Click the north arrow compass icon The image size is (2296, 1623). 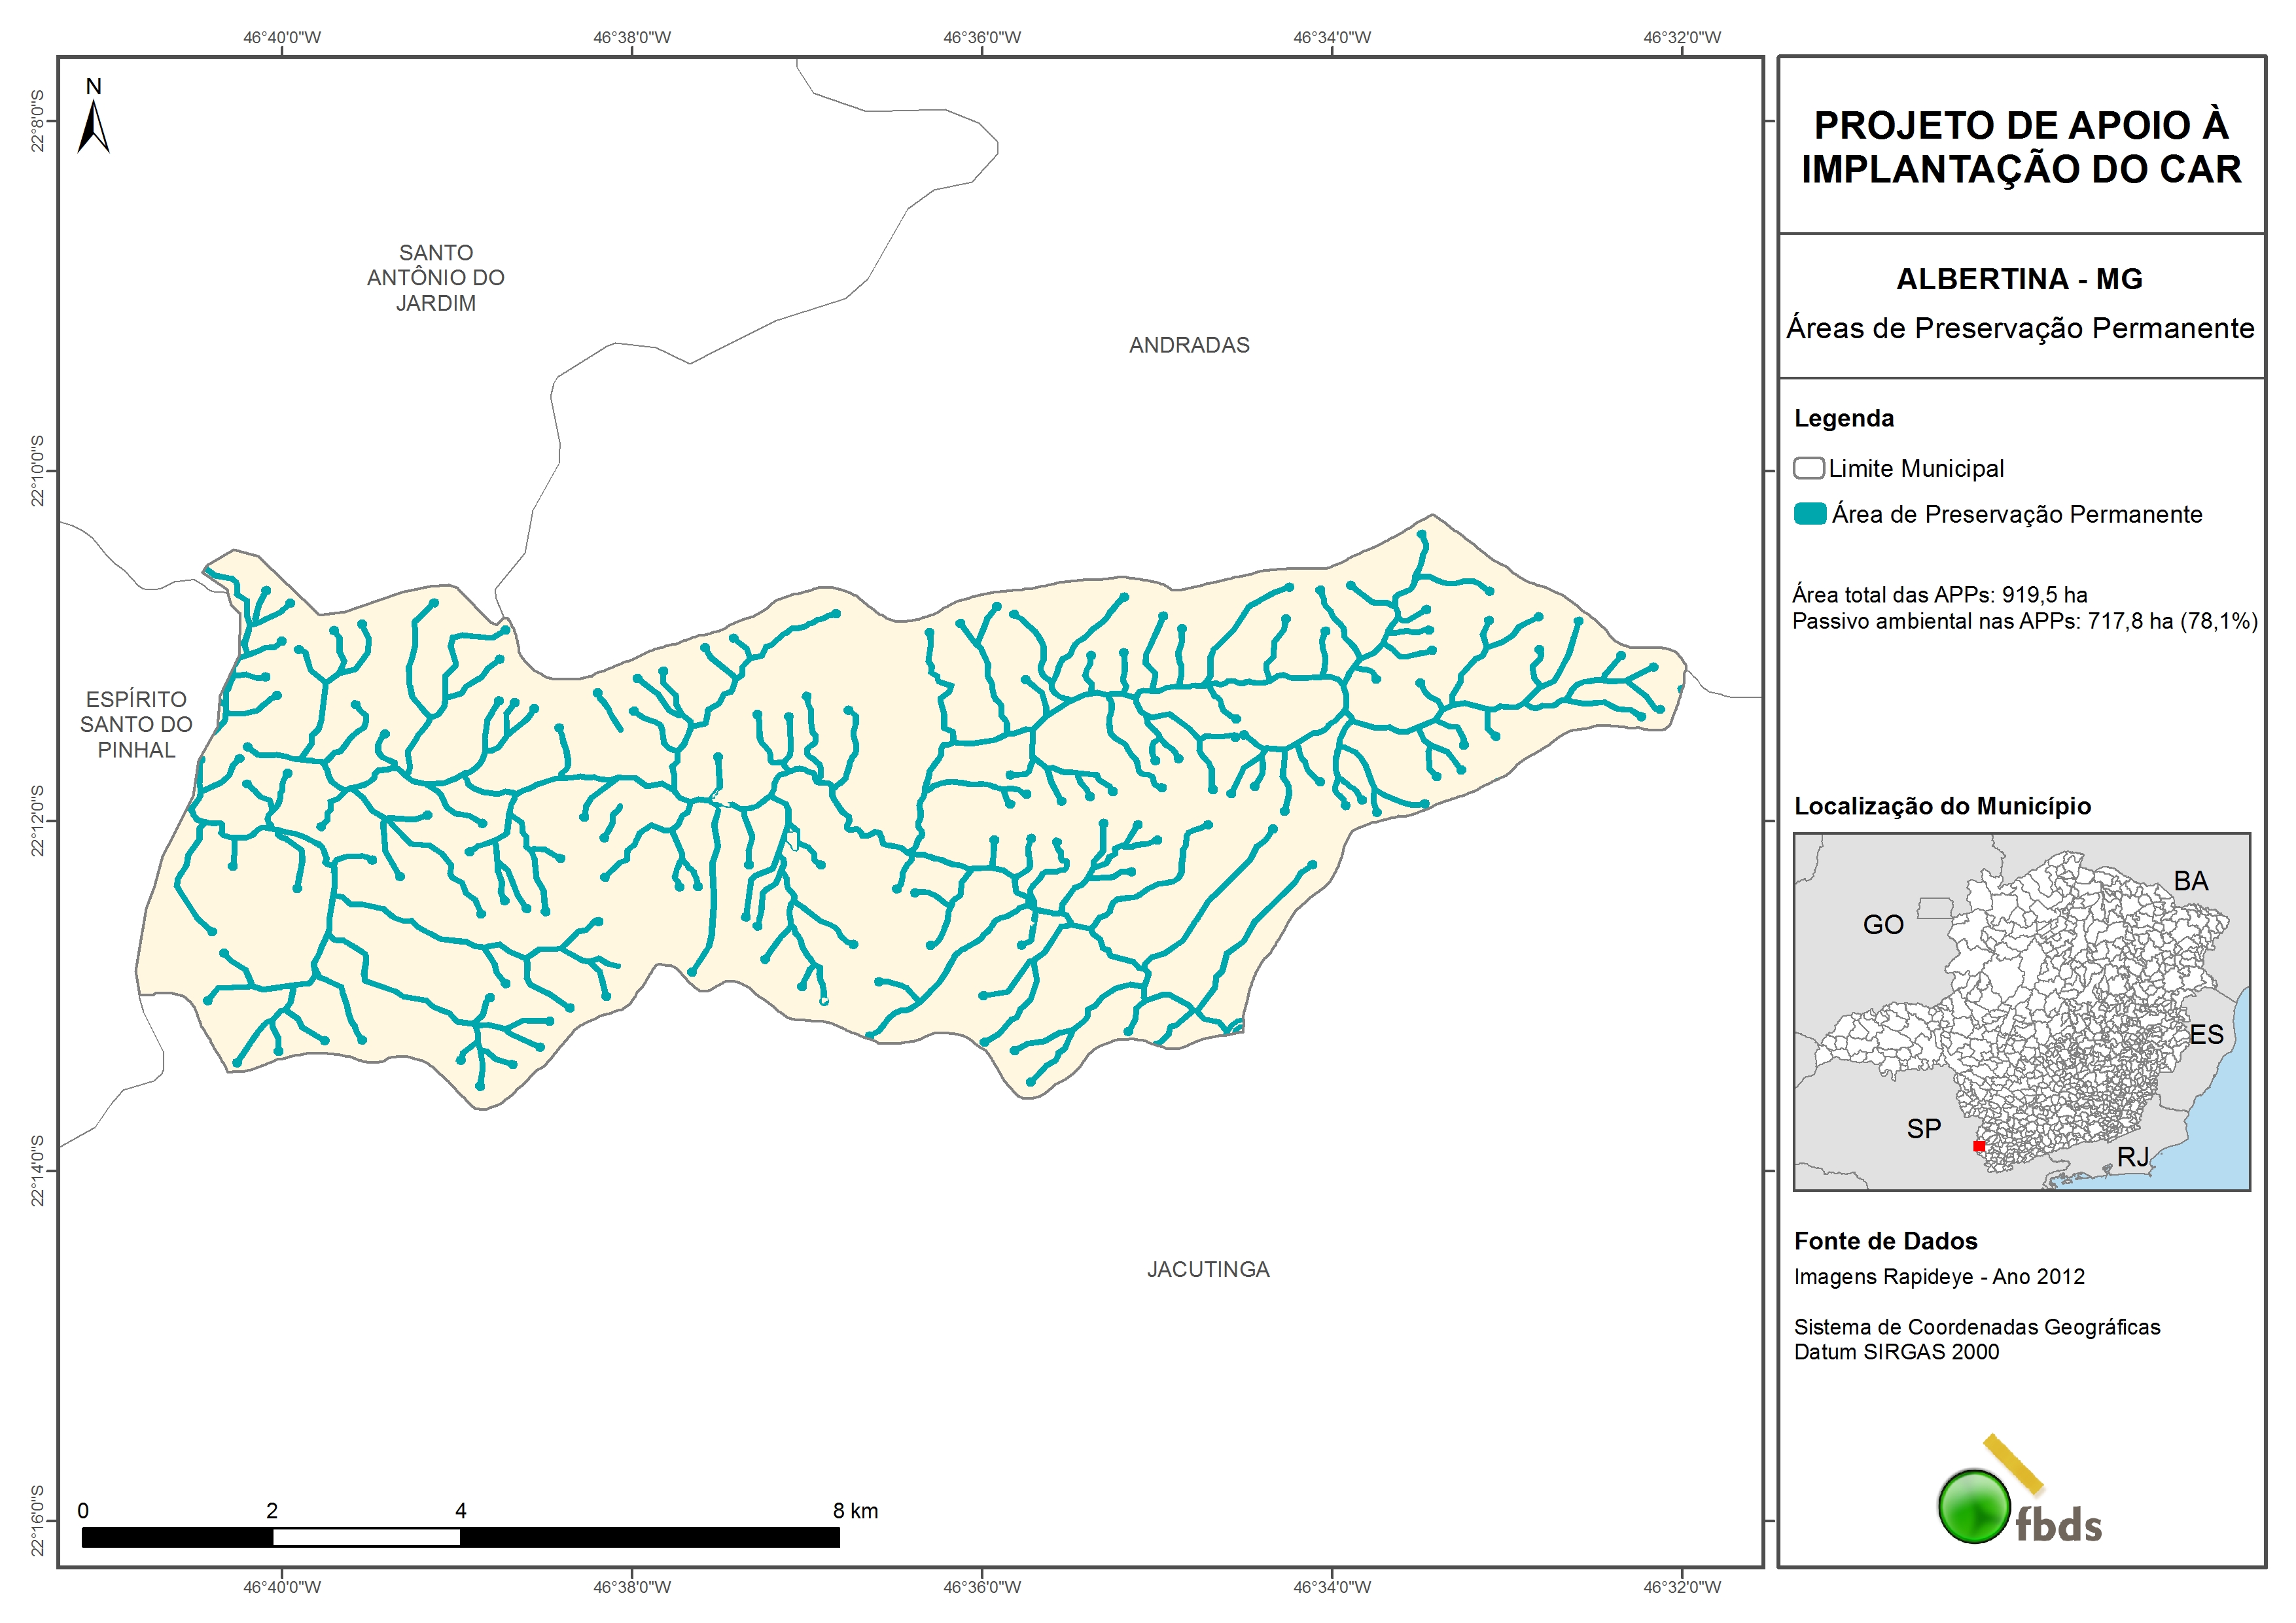tap(93, 126)
